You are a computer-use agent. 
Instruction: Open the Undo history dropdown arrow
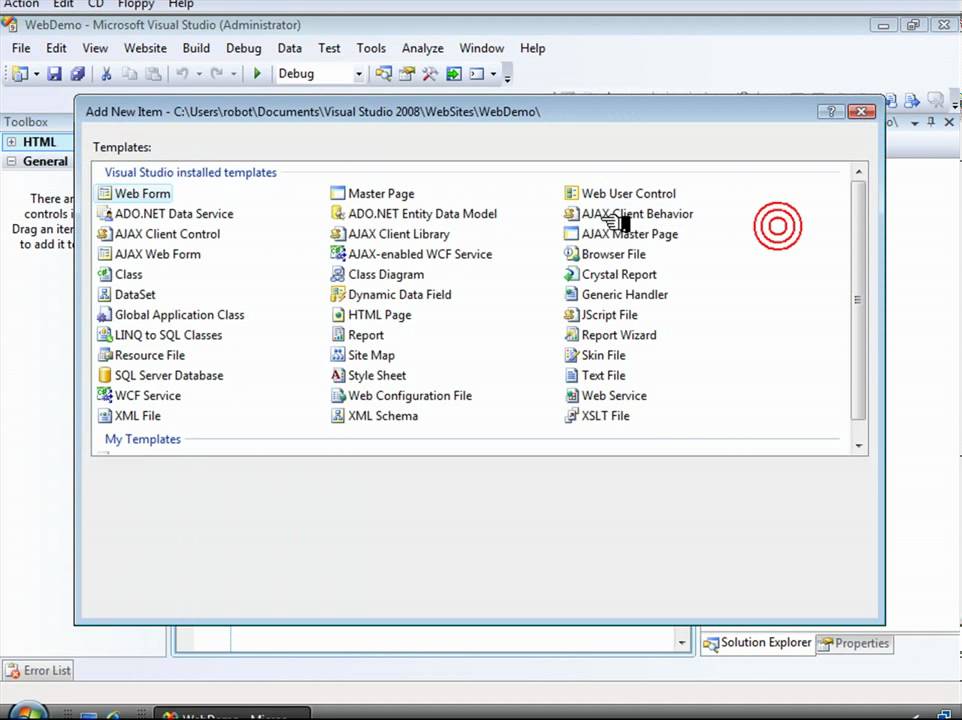pyautogui.click(x=199, y=74)
